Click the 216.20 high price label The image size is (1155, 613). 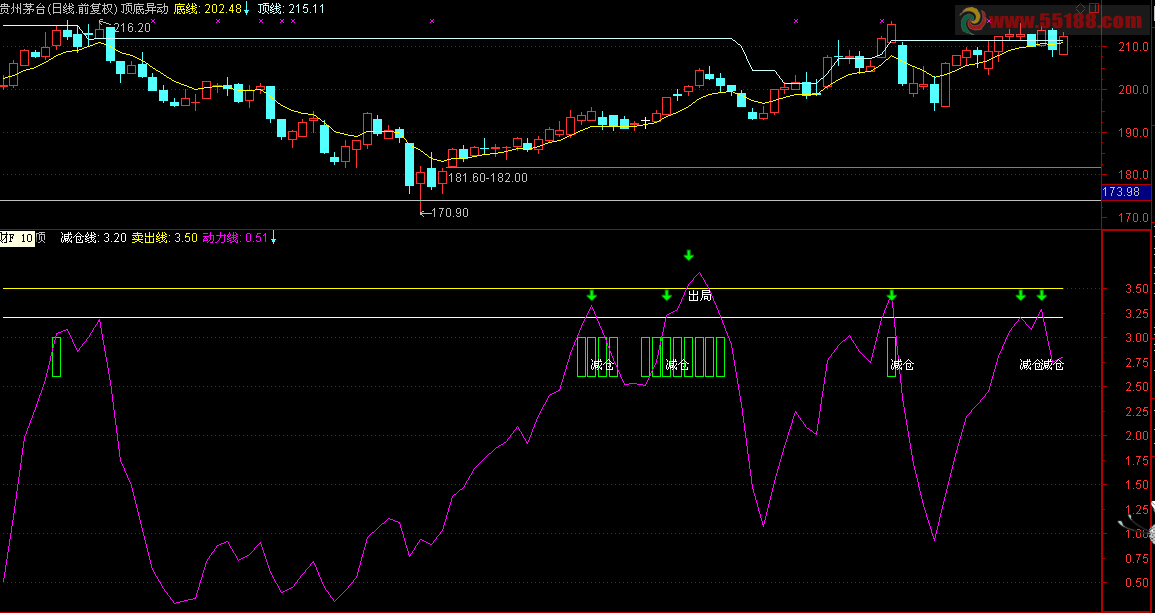132,28
